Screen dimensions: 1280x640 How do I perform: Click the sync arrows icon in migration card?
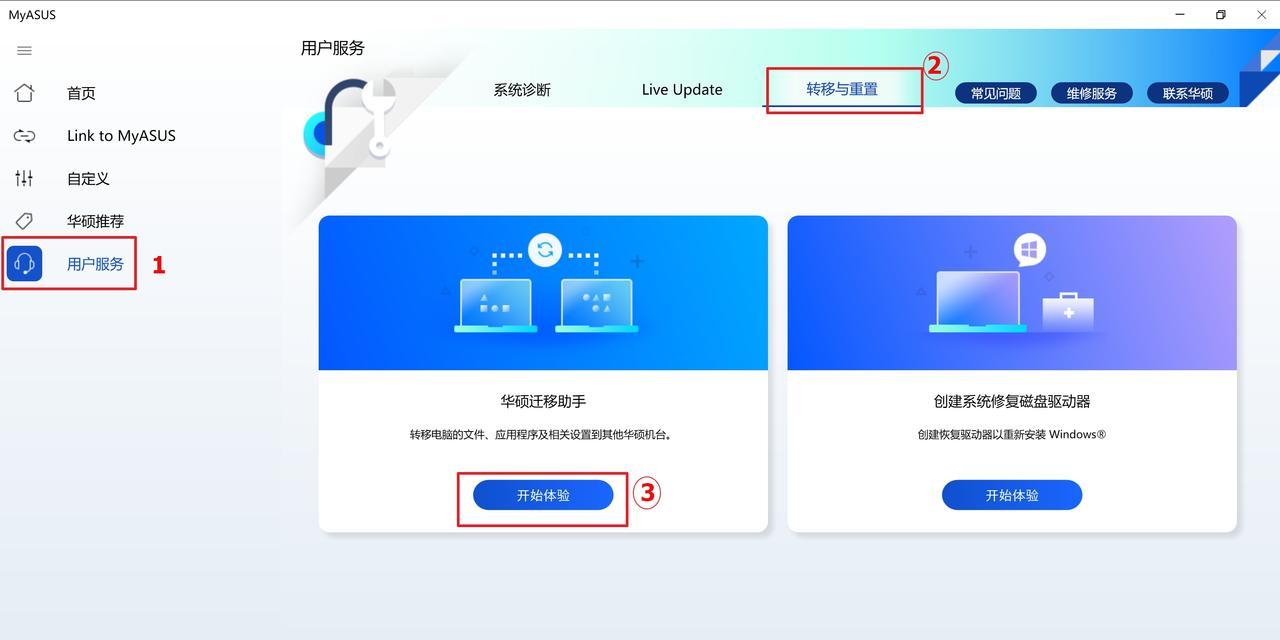(x=545, y=250)
